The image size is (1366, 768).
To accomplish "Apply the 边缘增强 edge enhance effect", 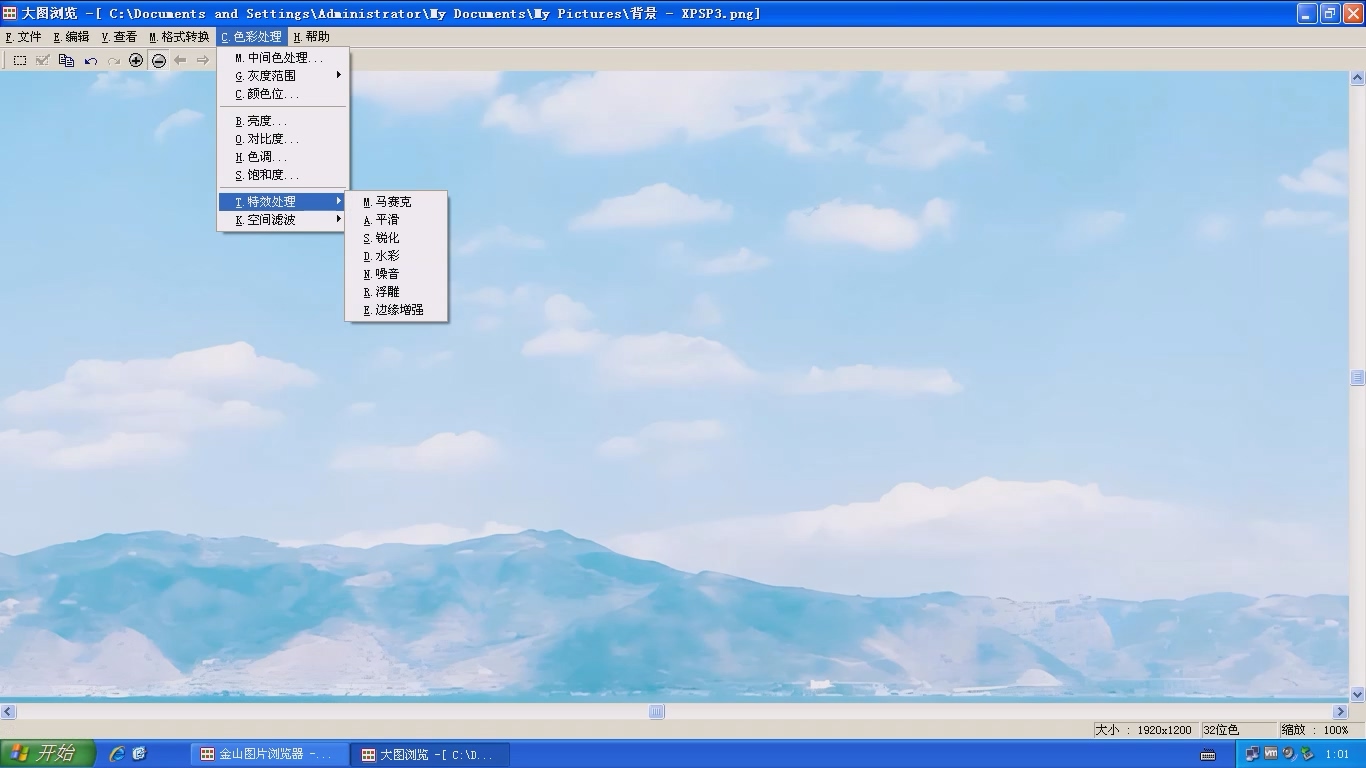I will 396,310.
